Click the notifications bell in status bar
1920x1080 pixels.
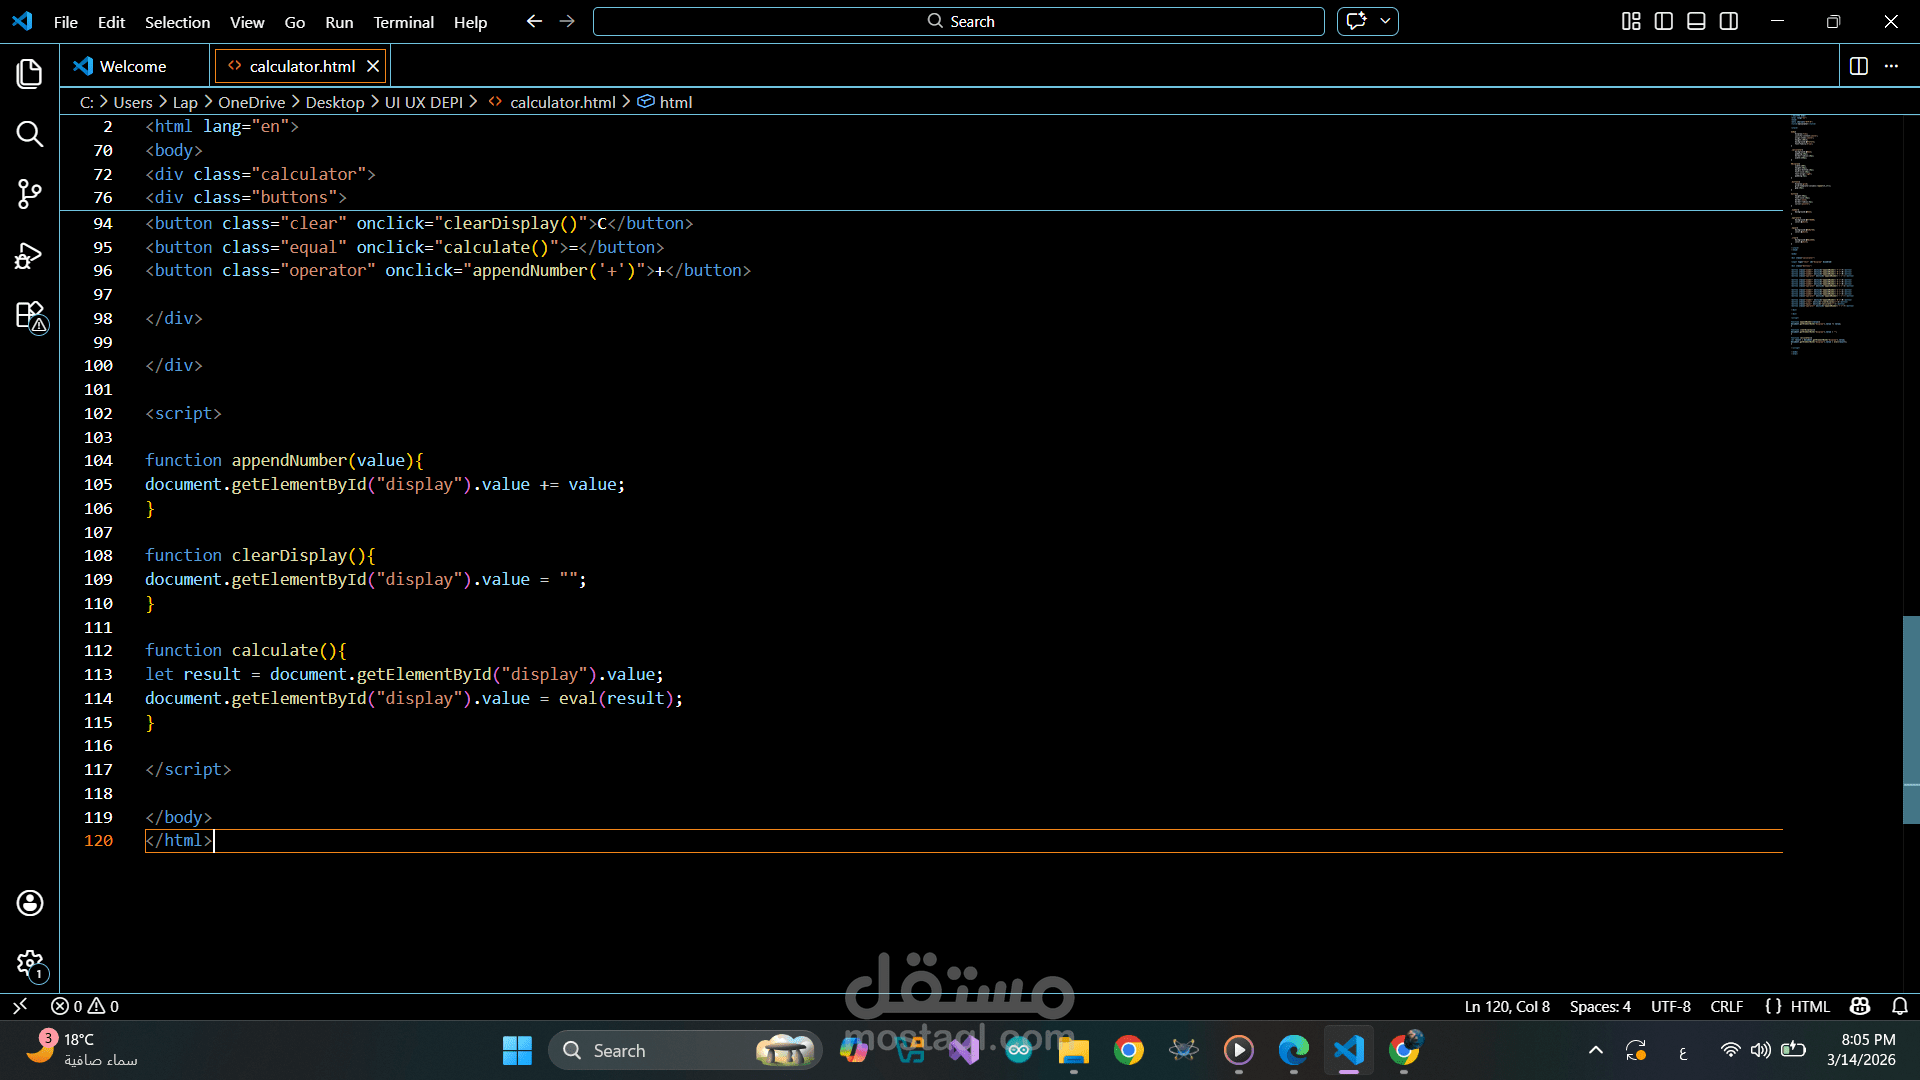point(1900,1006)
